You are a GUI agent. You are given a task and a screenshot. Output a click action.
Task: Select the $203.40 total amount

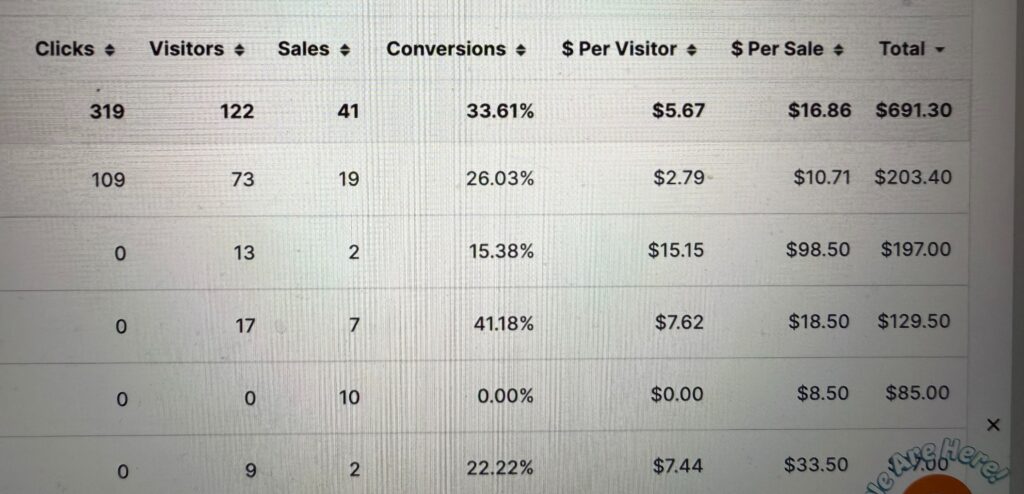(x=913, y=178)
